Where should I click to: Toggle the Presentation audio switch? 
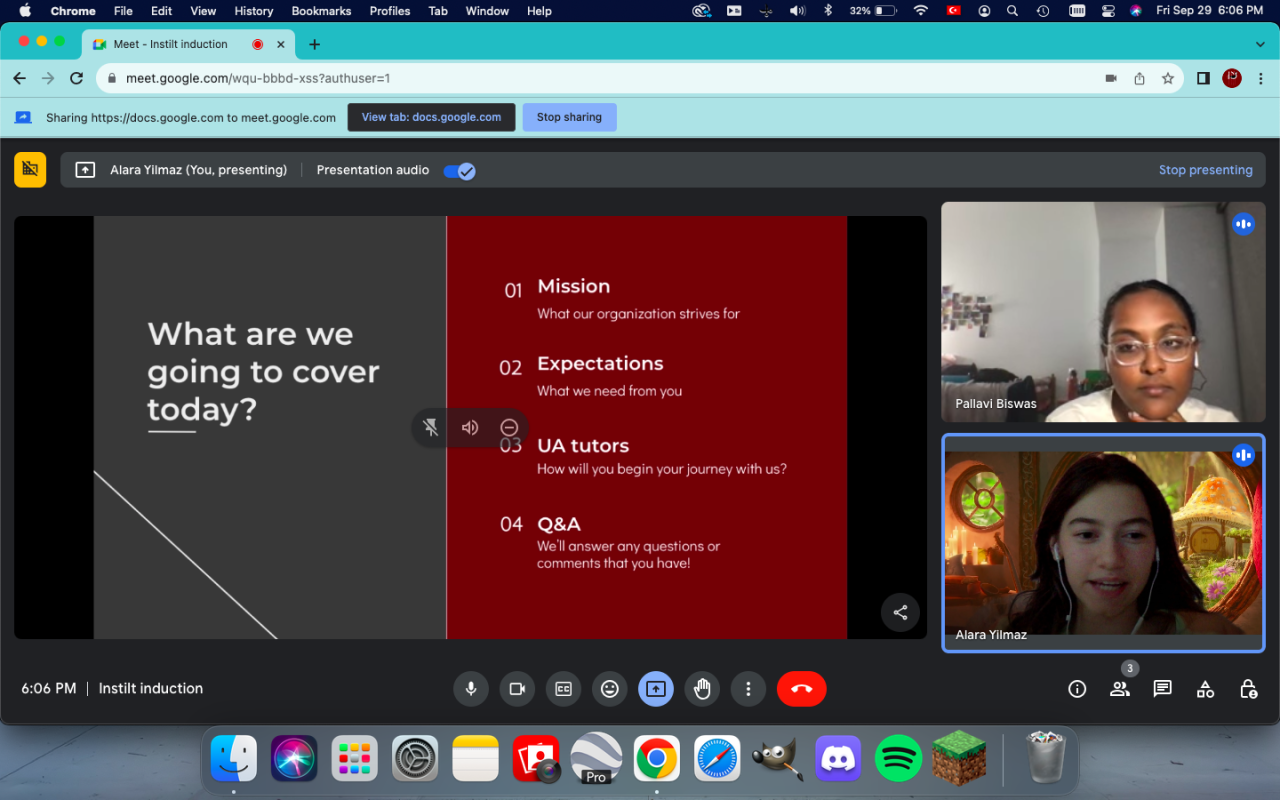click(x=459, y=171)
